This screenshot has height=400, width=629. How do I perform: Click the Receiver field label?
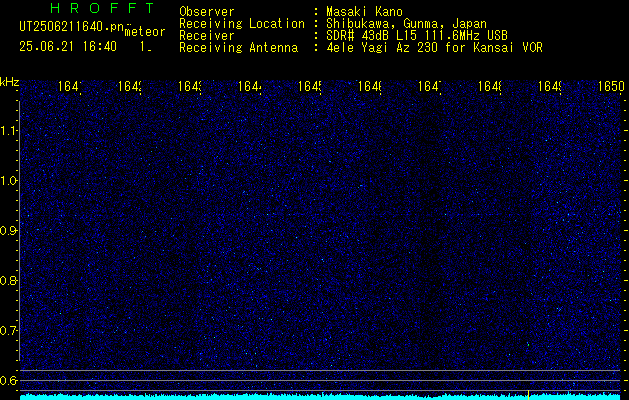pos(207,36)
